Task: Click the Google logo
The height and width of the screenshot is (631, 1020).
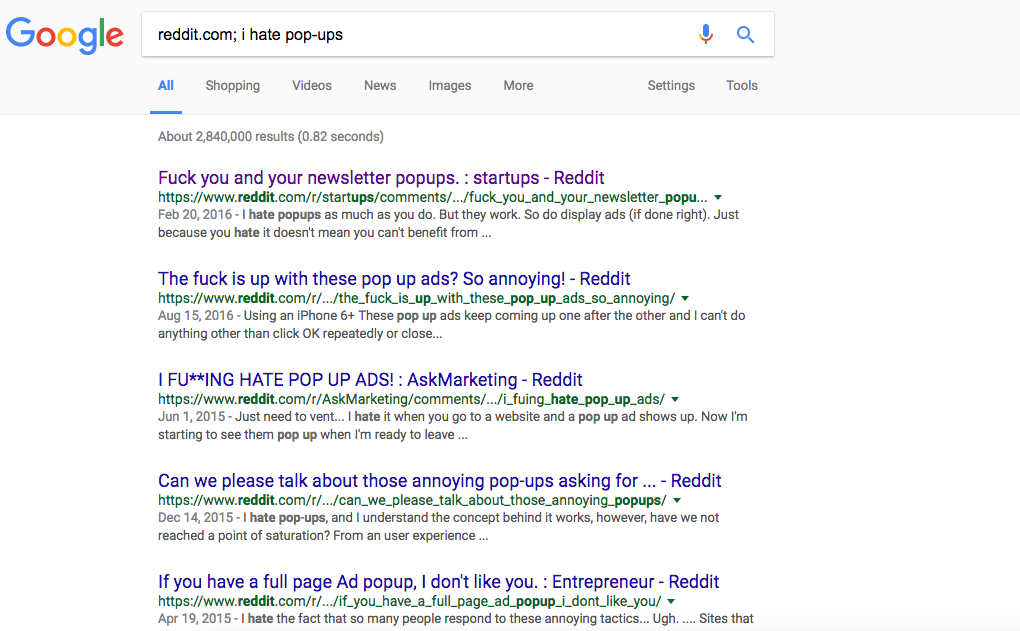Action: pos(65,35)
